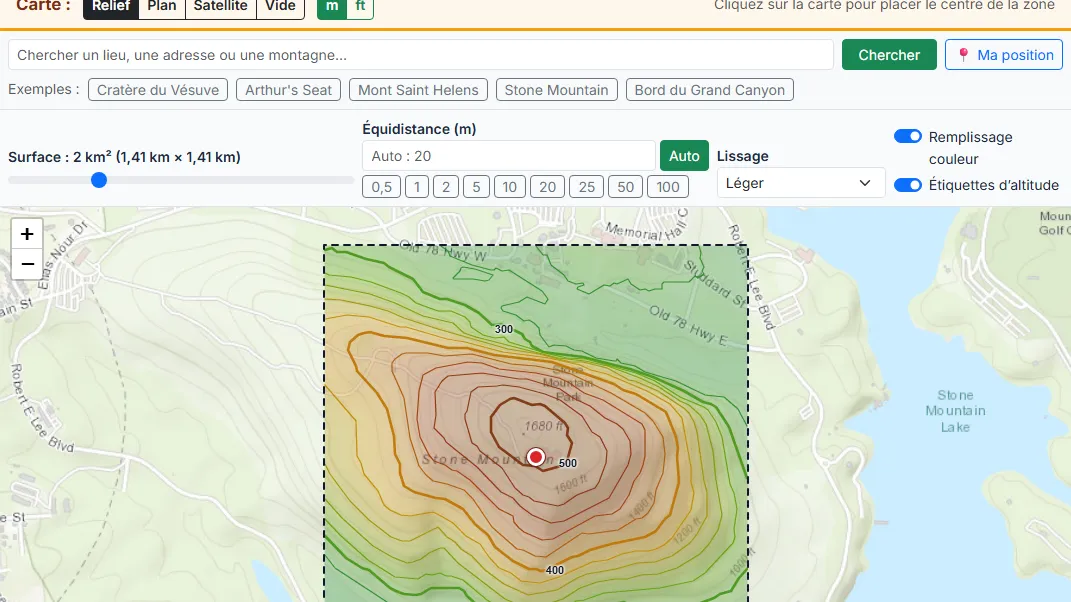Set equidistance preset to 50
The width and height of the screenshot is (1071, 602).
pyautogui.click(x=626, y=187)
